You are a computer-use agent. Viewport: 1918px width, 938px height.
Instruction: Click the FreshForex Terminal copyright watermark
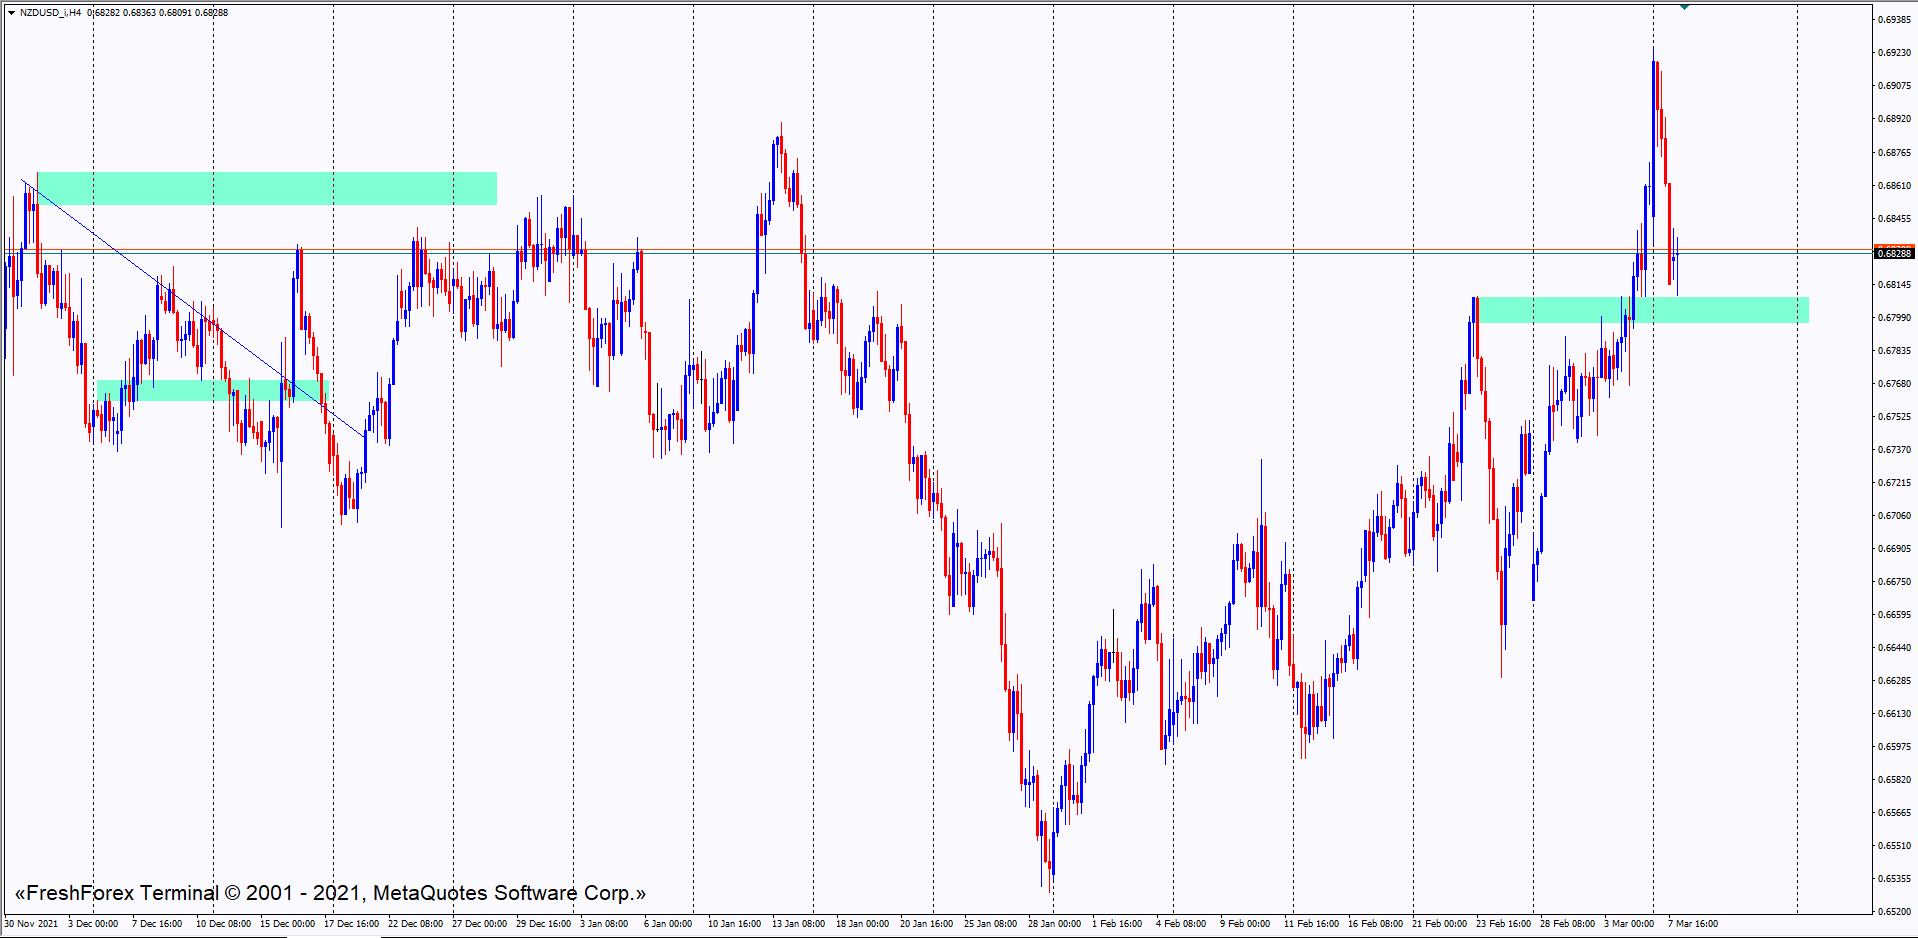[x=330, y=893]
